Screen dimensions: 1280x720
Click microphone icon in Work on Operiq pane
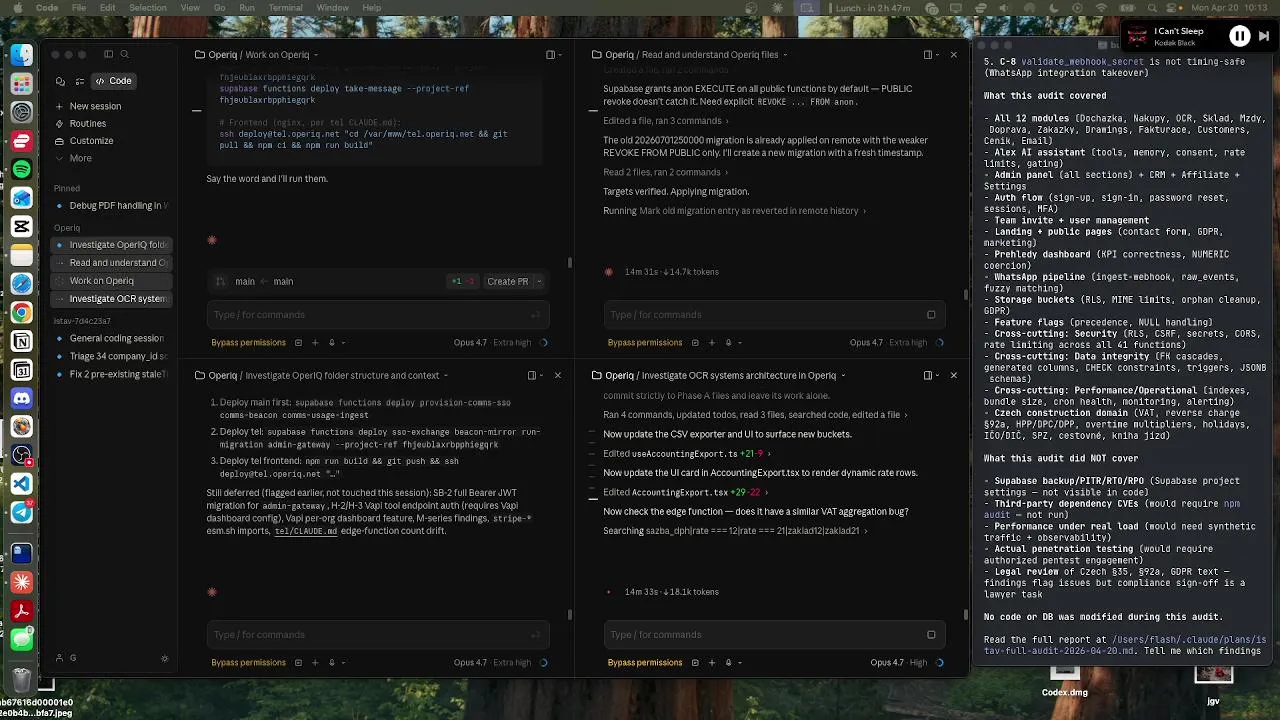point(332,343)
